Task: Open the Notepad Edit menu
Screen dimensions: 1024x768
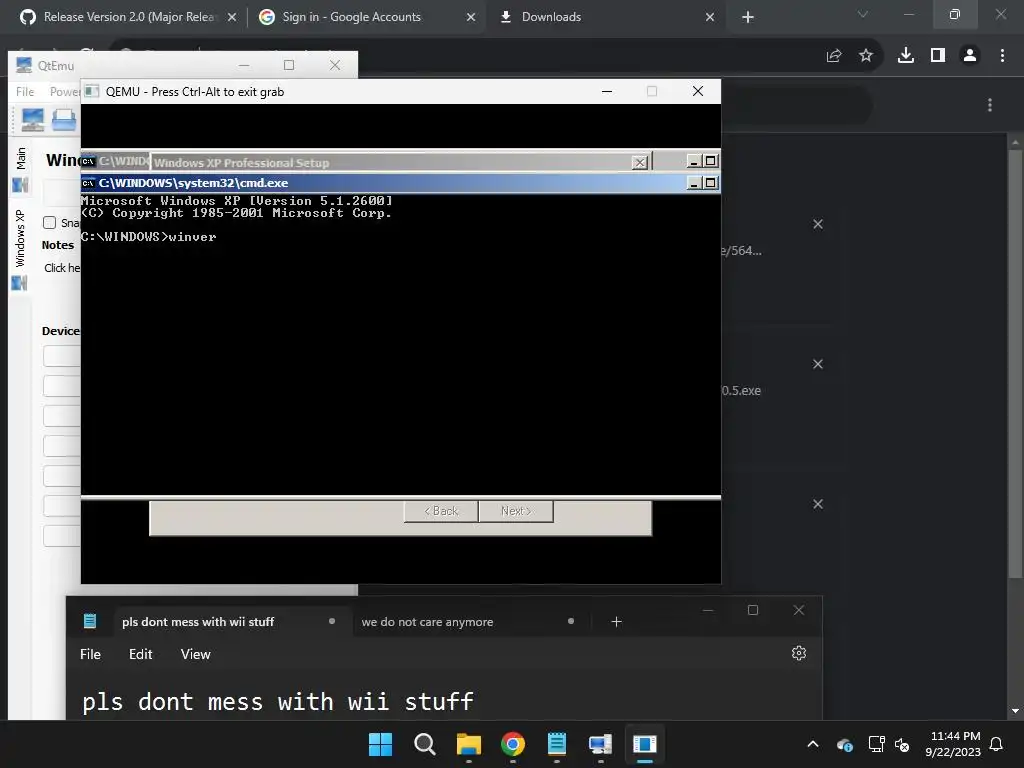Action: pyautogui.click(x=140, y=654)
